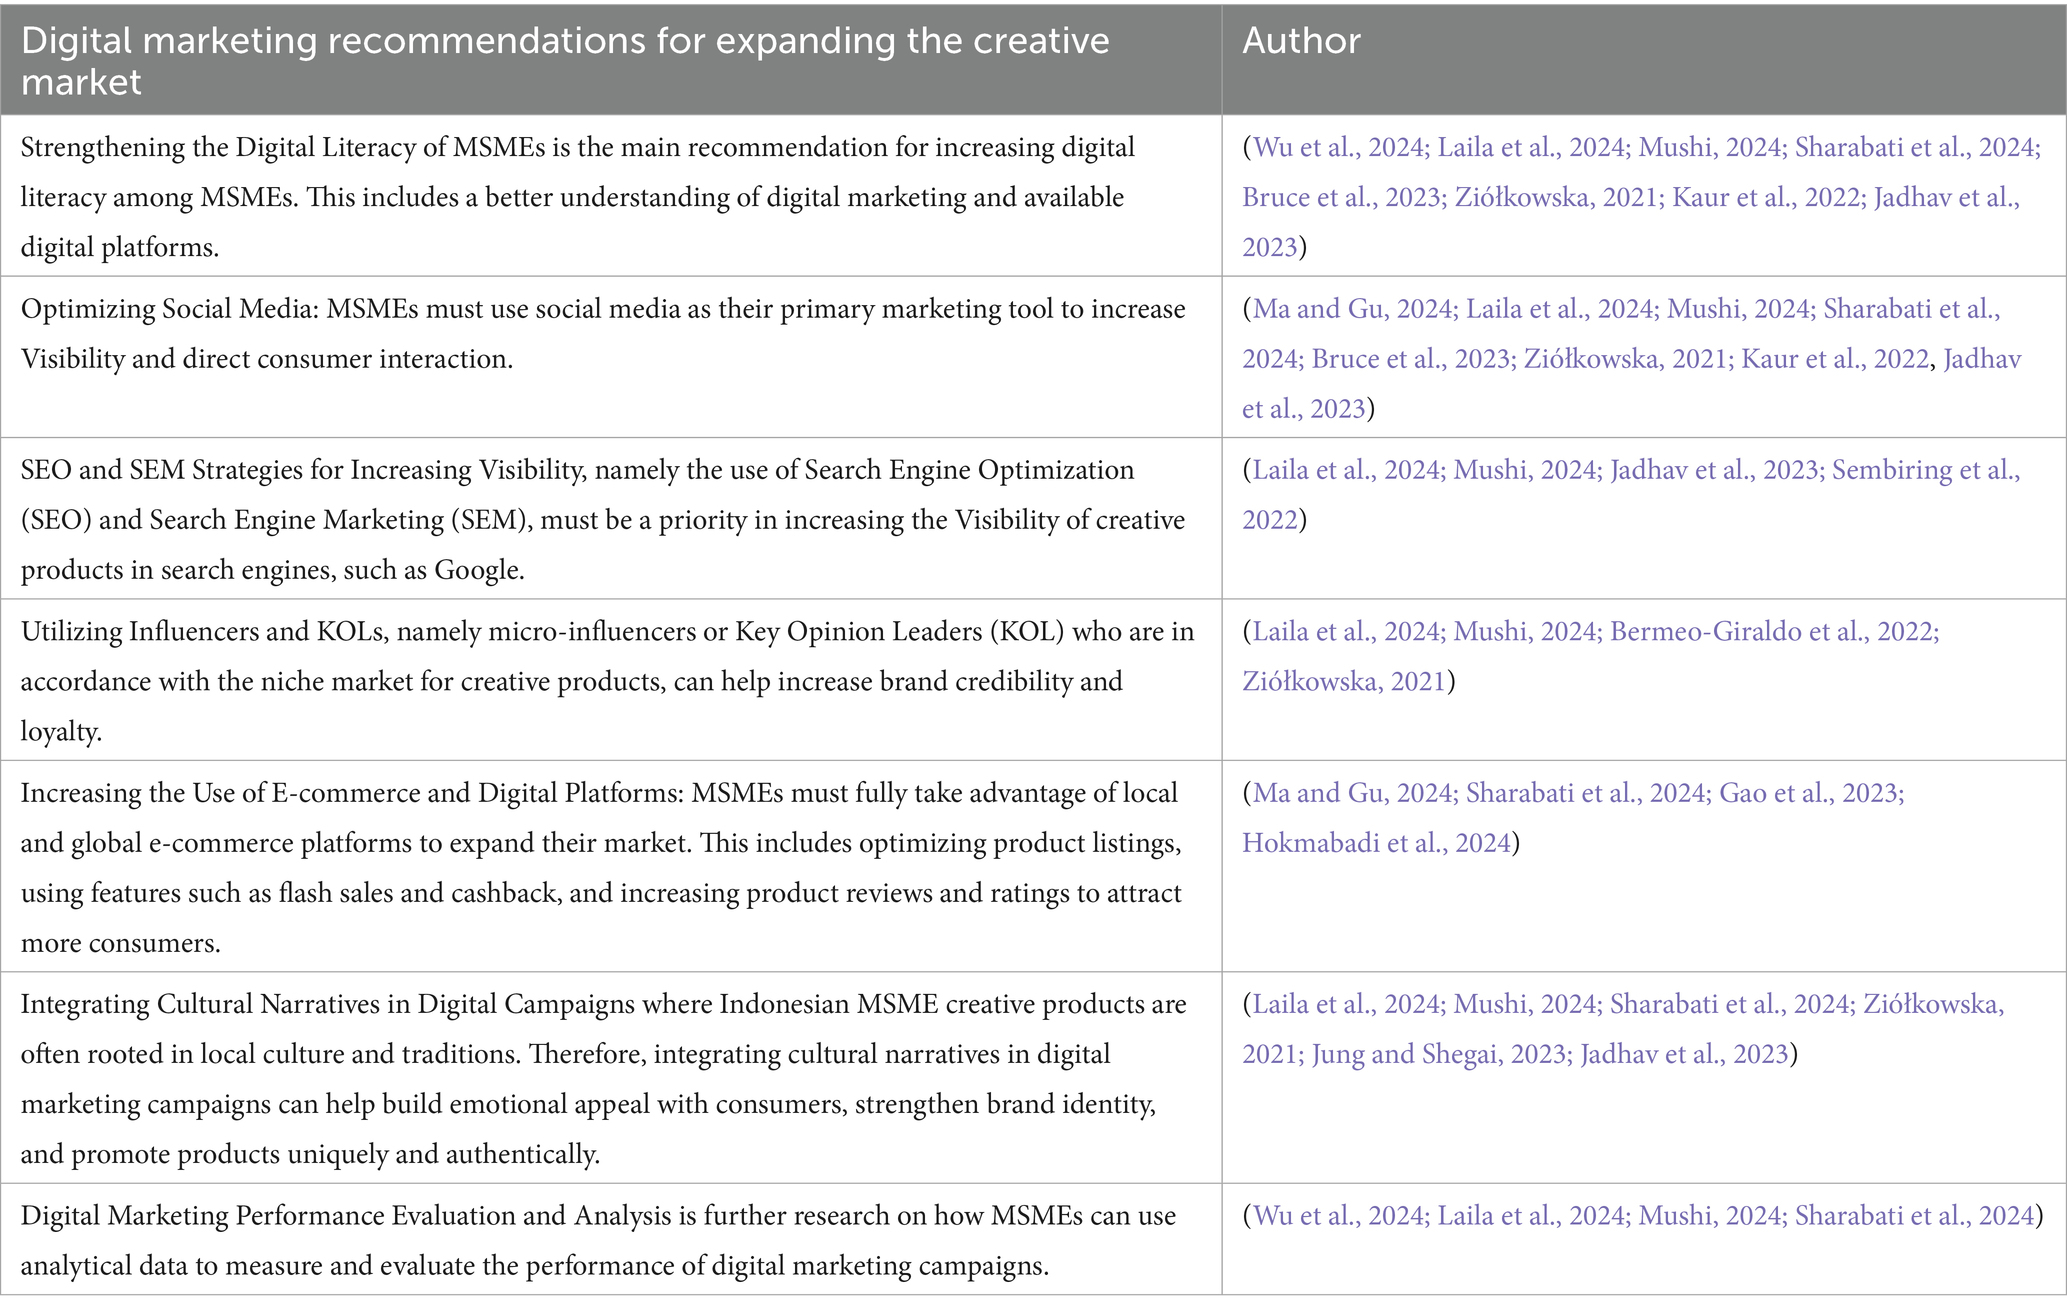Click the Bruce et al., 2023 link in first row

1340,198
